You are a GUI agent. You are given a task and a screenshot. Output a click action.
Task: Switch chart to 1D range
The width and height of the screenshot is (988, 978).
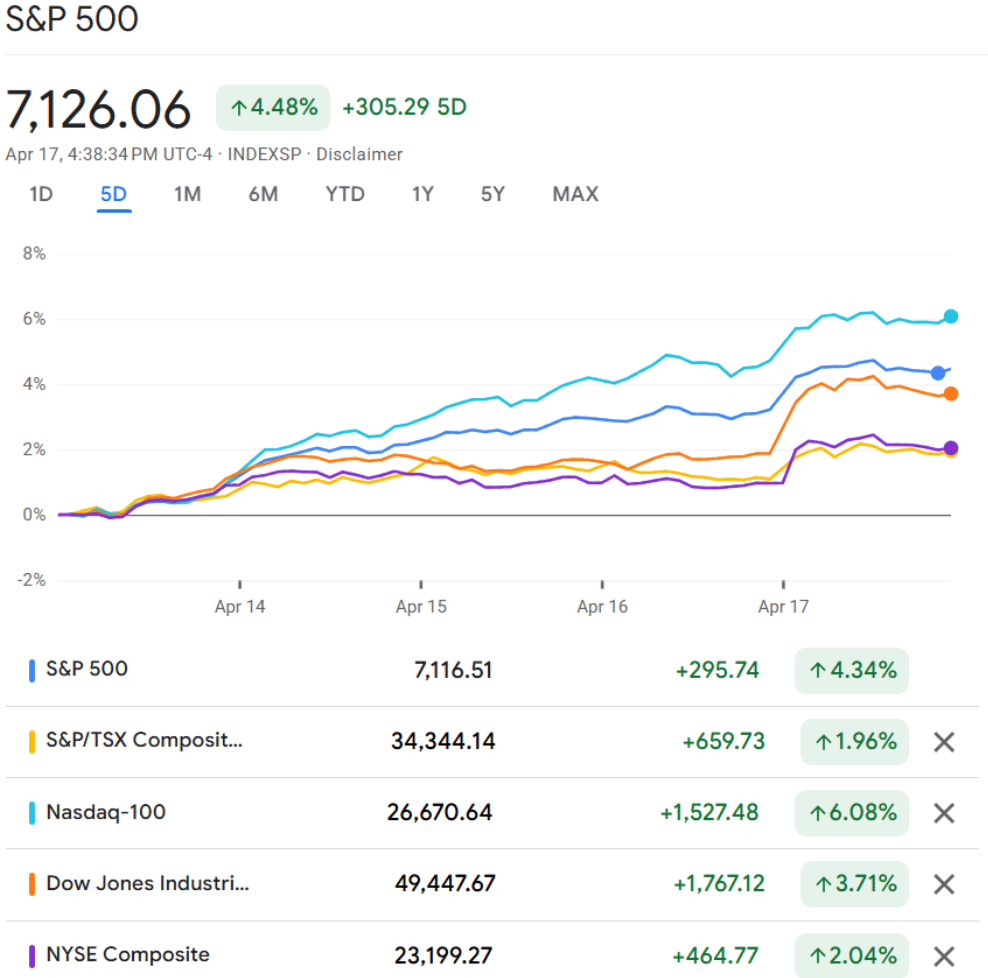41,194
